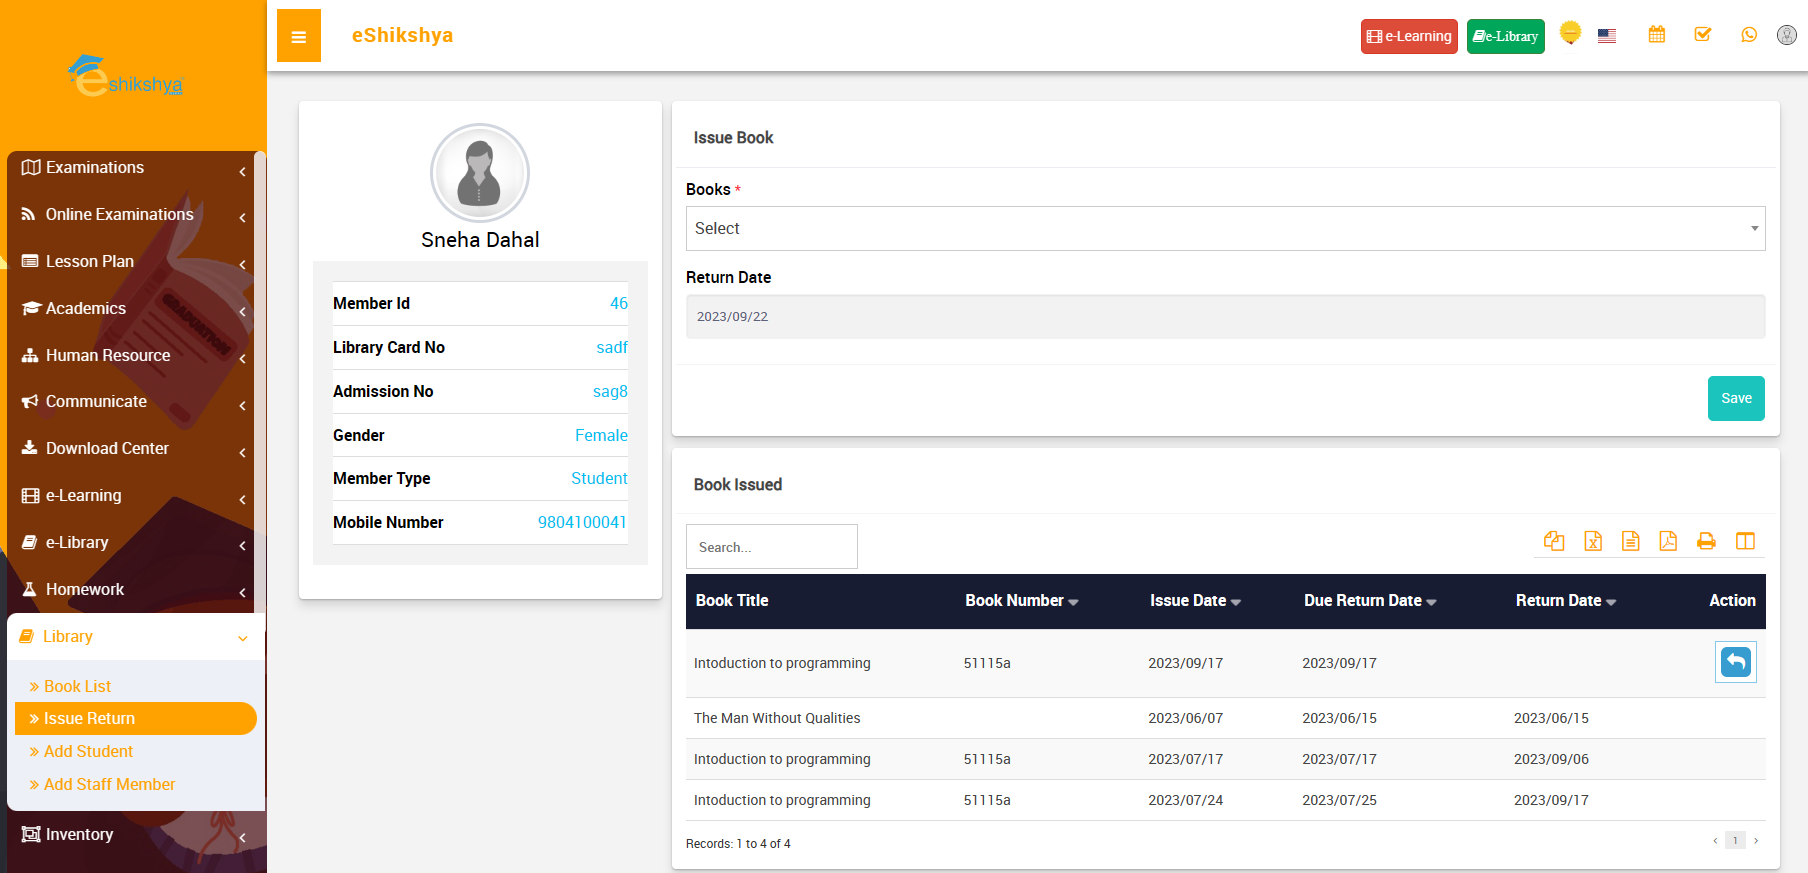Open the task checklist icon
The height and width of the screenshot is (873, 1808).
click(x=1702, y=35)
